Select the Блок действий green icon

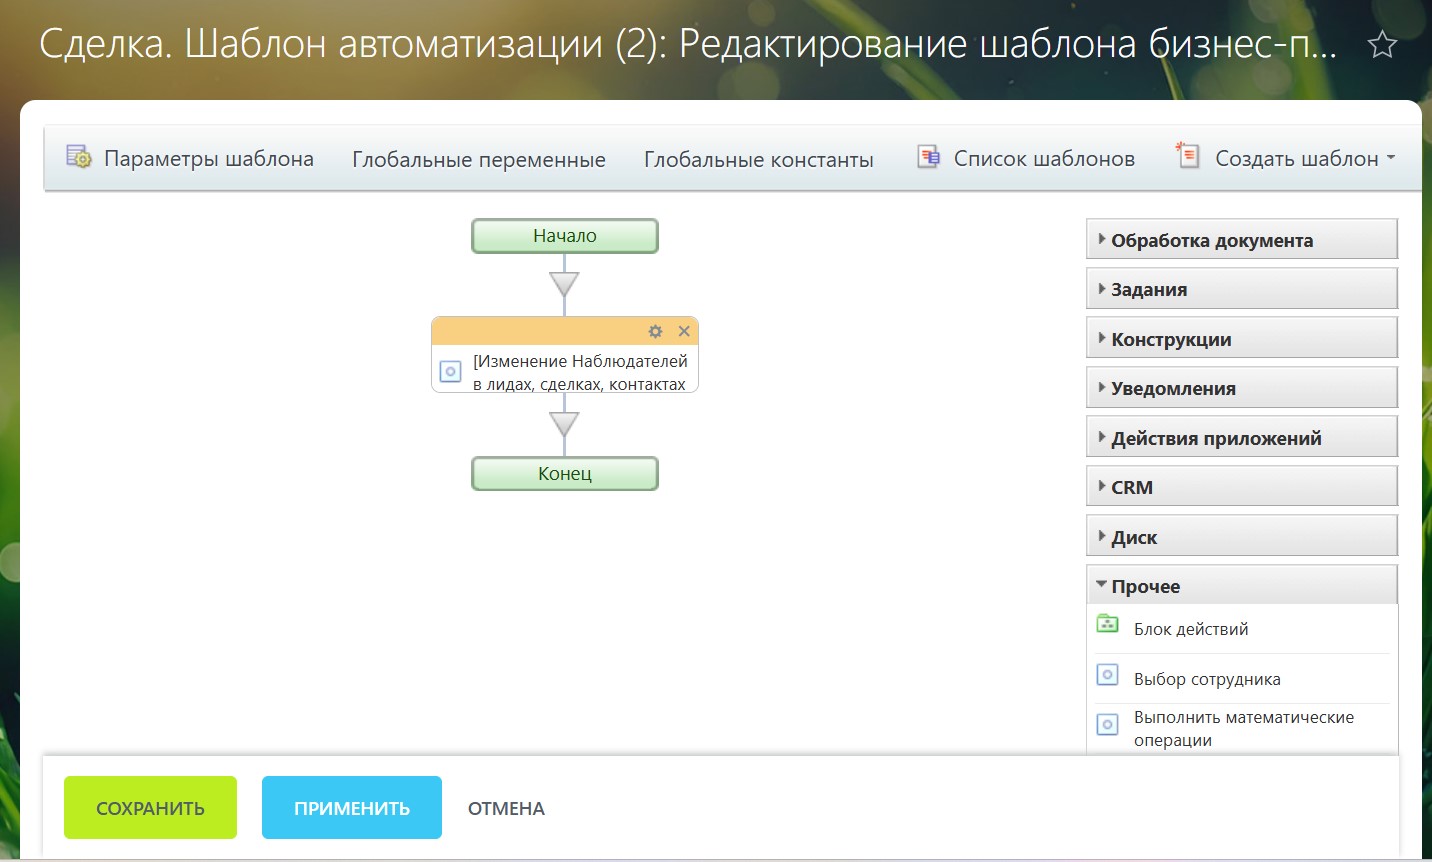(1107, 625)
